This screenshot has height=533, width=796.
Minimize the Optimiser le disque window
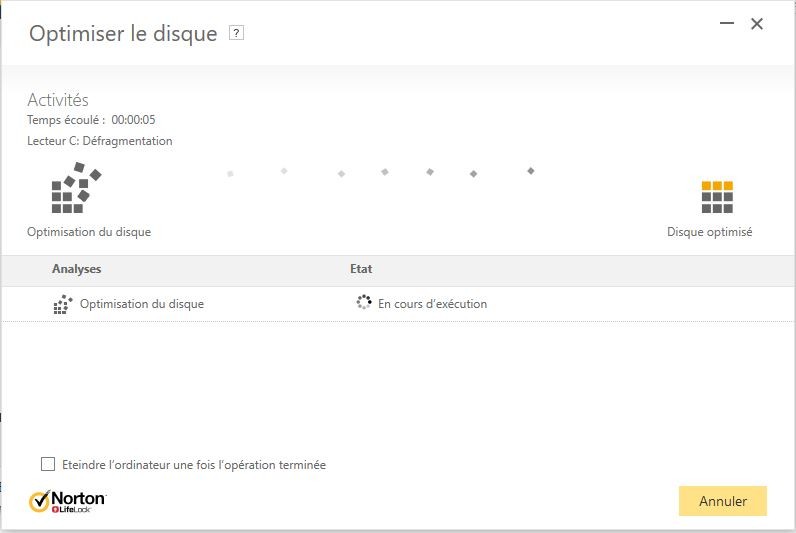tap(727, 23)
